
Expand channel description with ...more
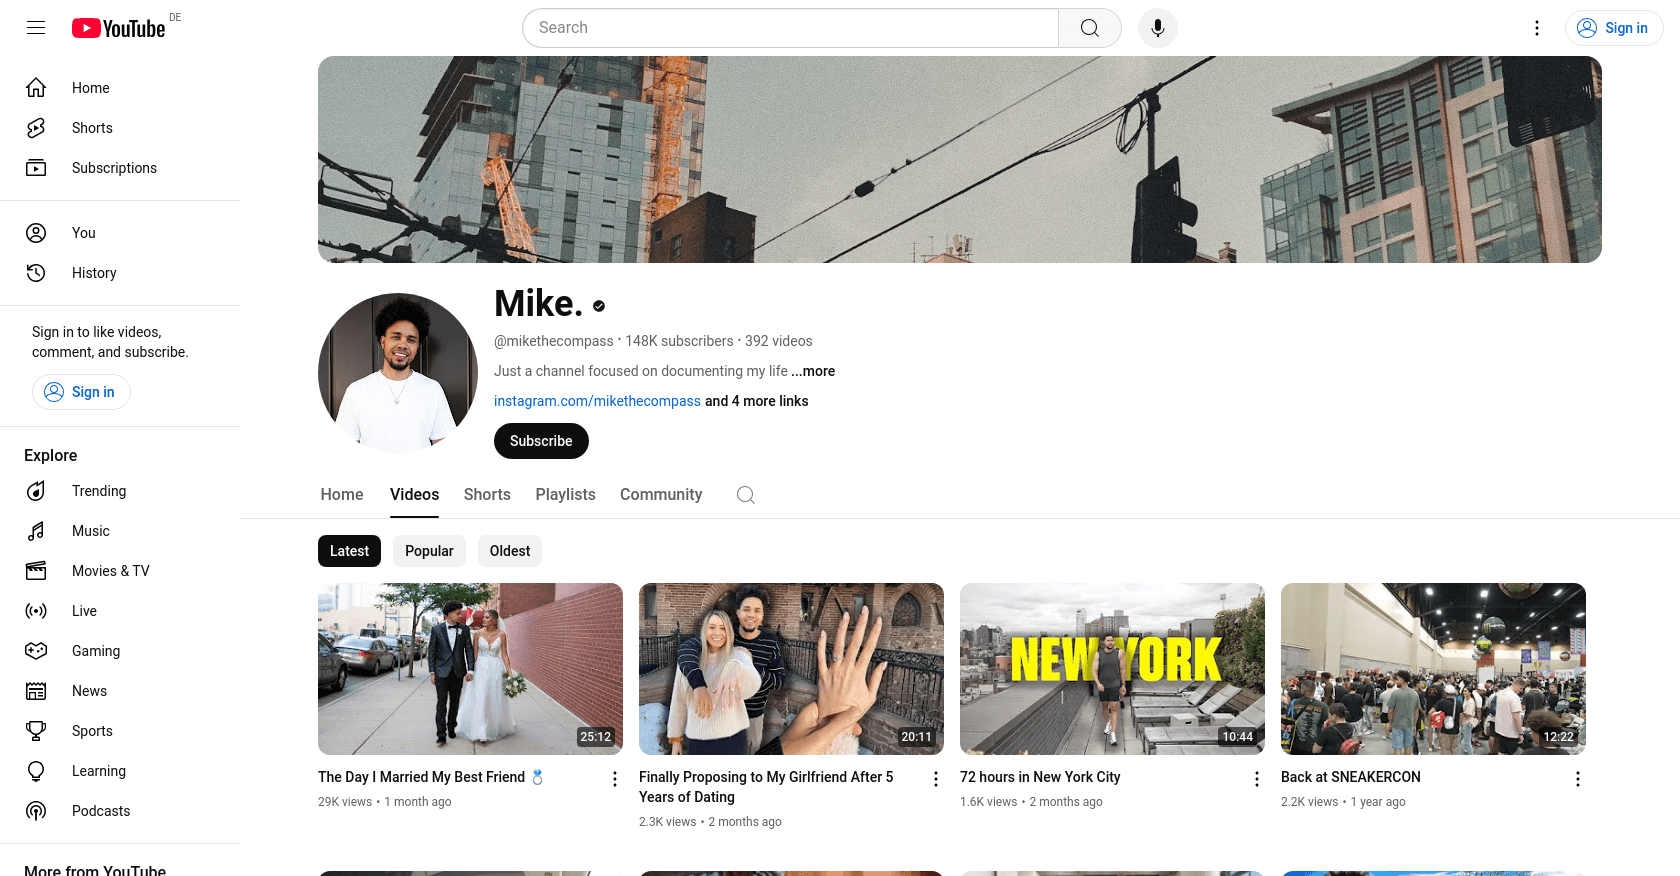tap(814, 371)
